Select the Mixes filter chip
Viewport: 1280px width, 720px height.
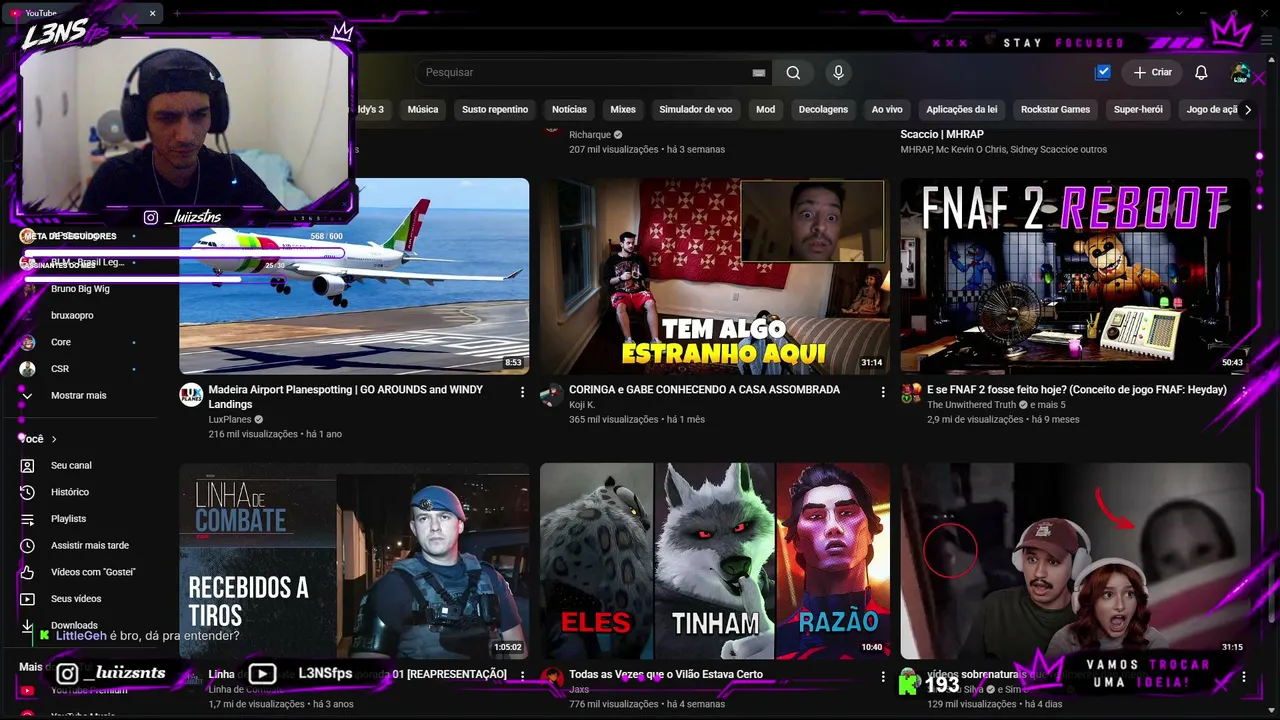point(623,110)
